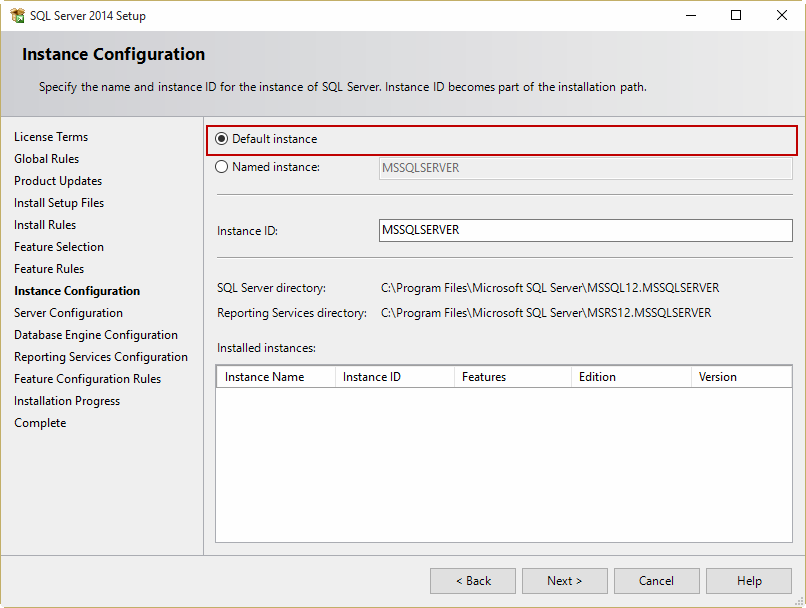This screenshot has height=608, width=806.
Task: Click the Features column header
Action: (511, 377)
